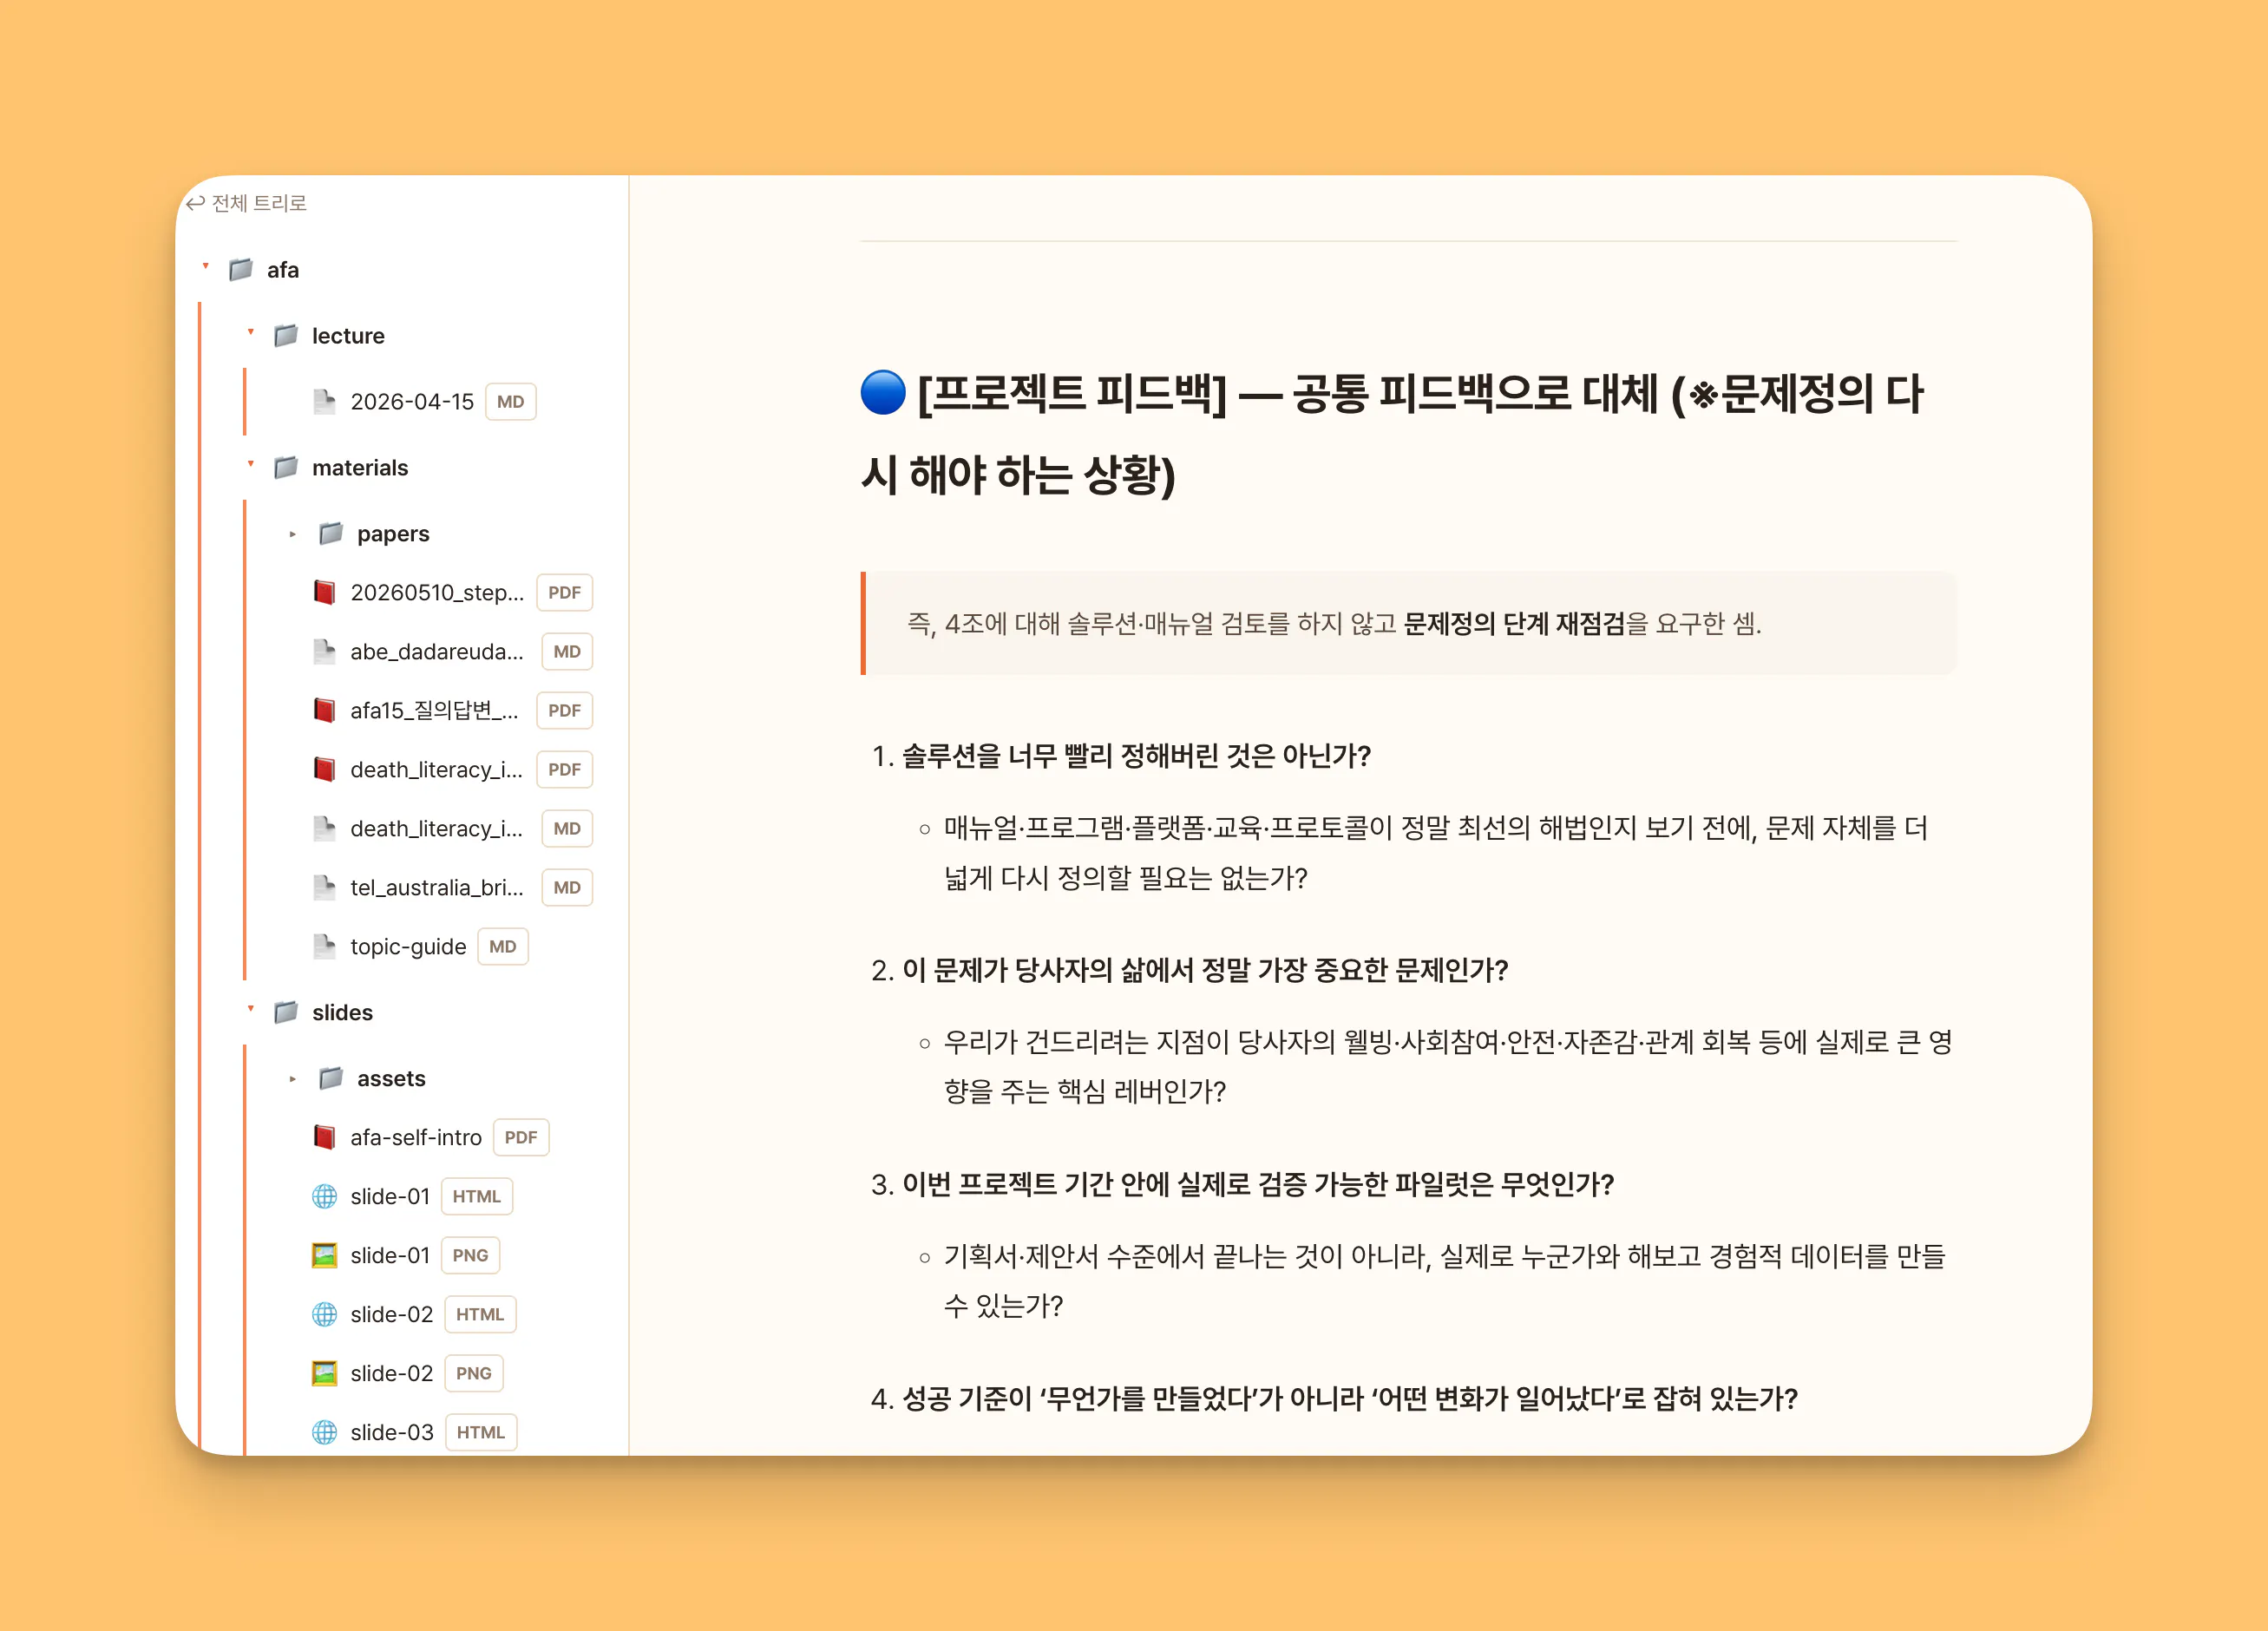Click bullet text 매뉴얼·프로그램·플랫폼·교육·프로토콜이

[1436, 853]
